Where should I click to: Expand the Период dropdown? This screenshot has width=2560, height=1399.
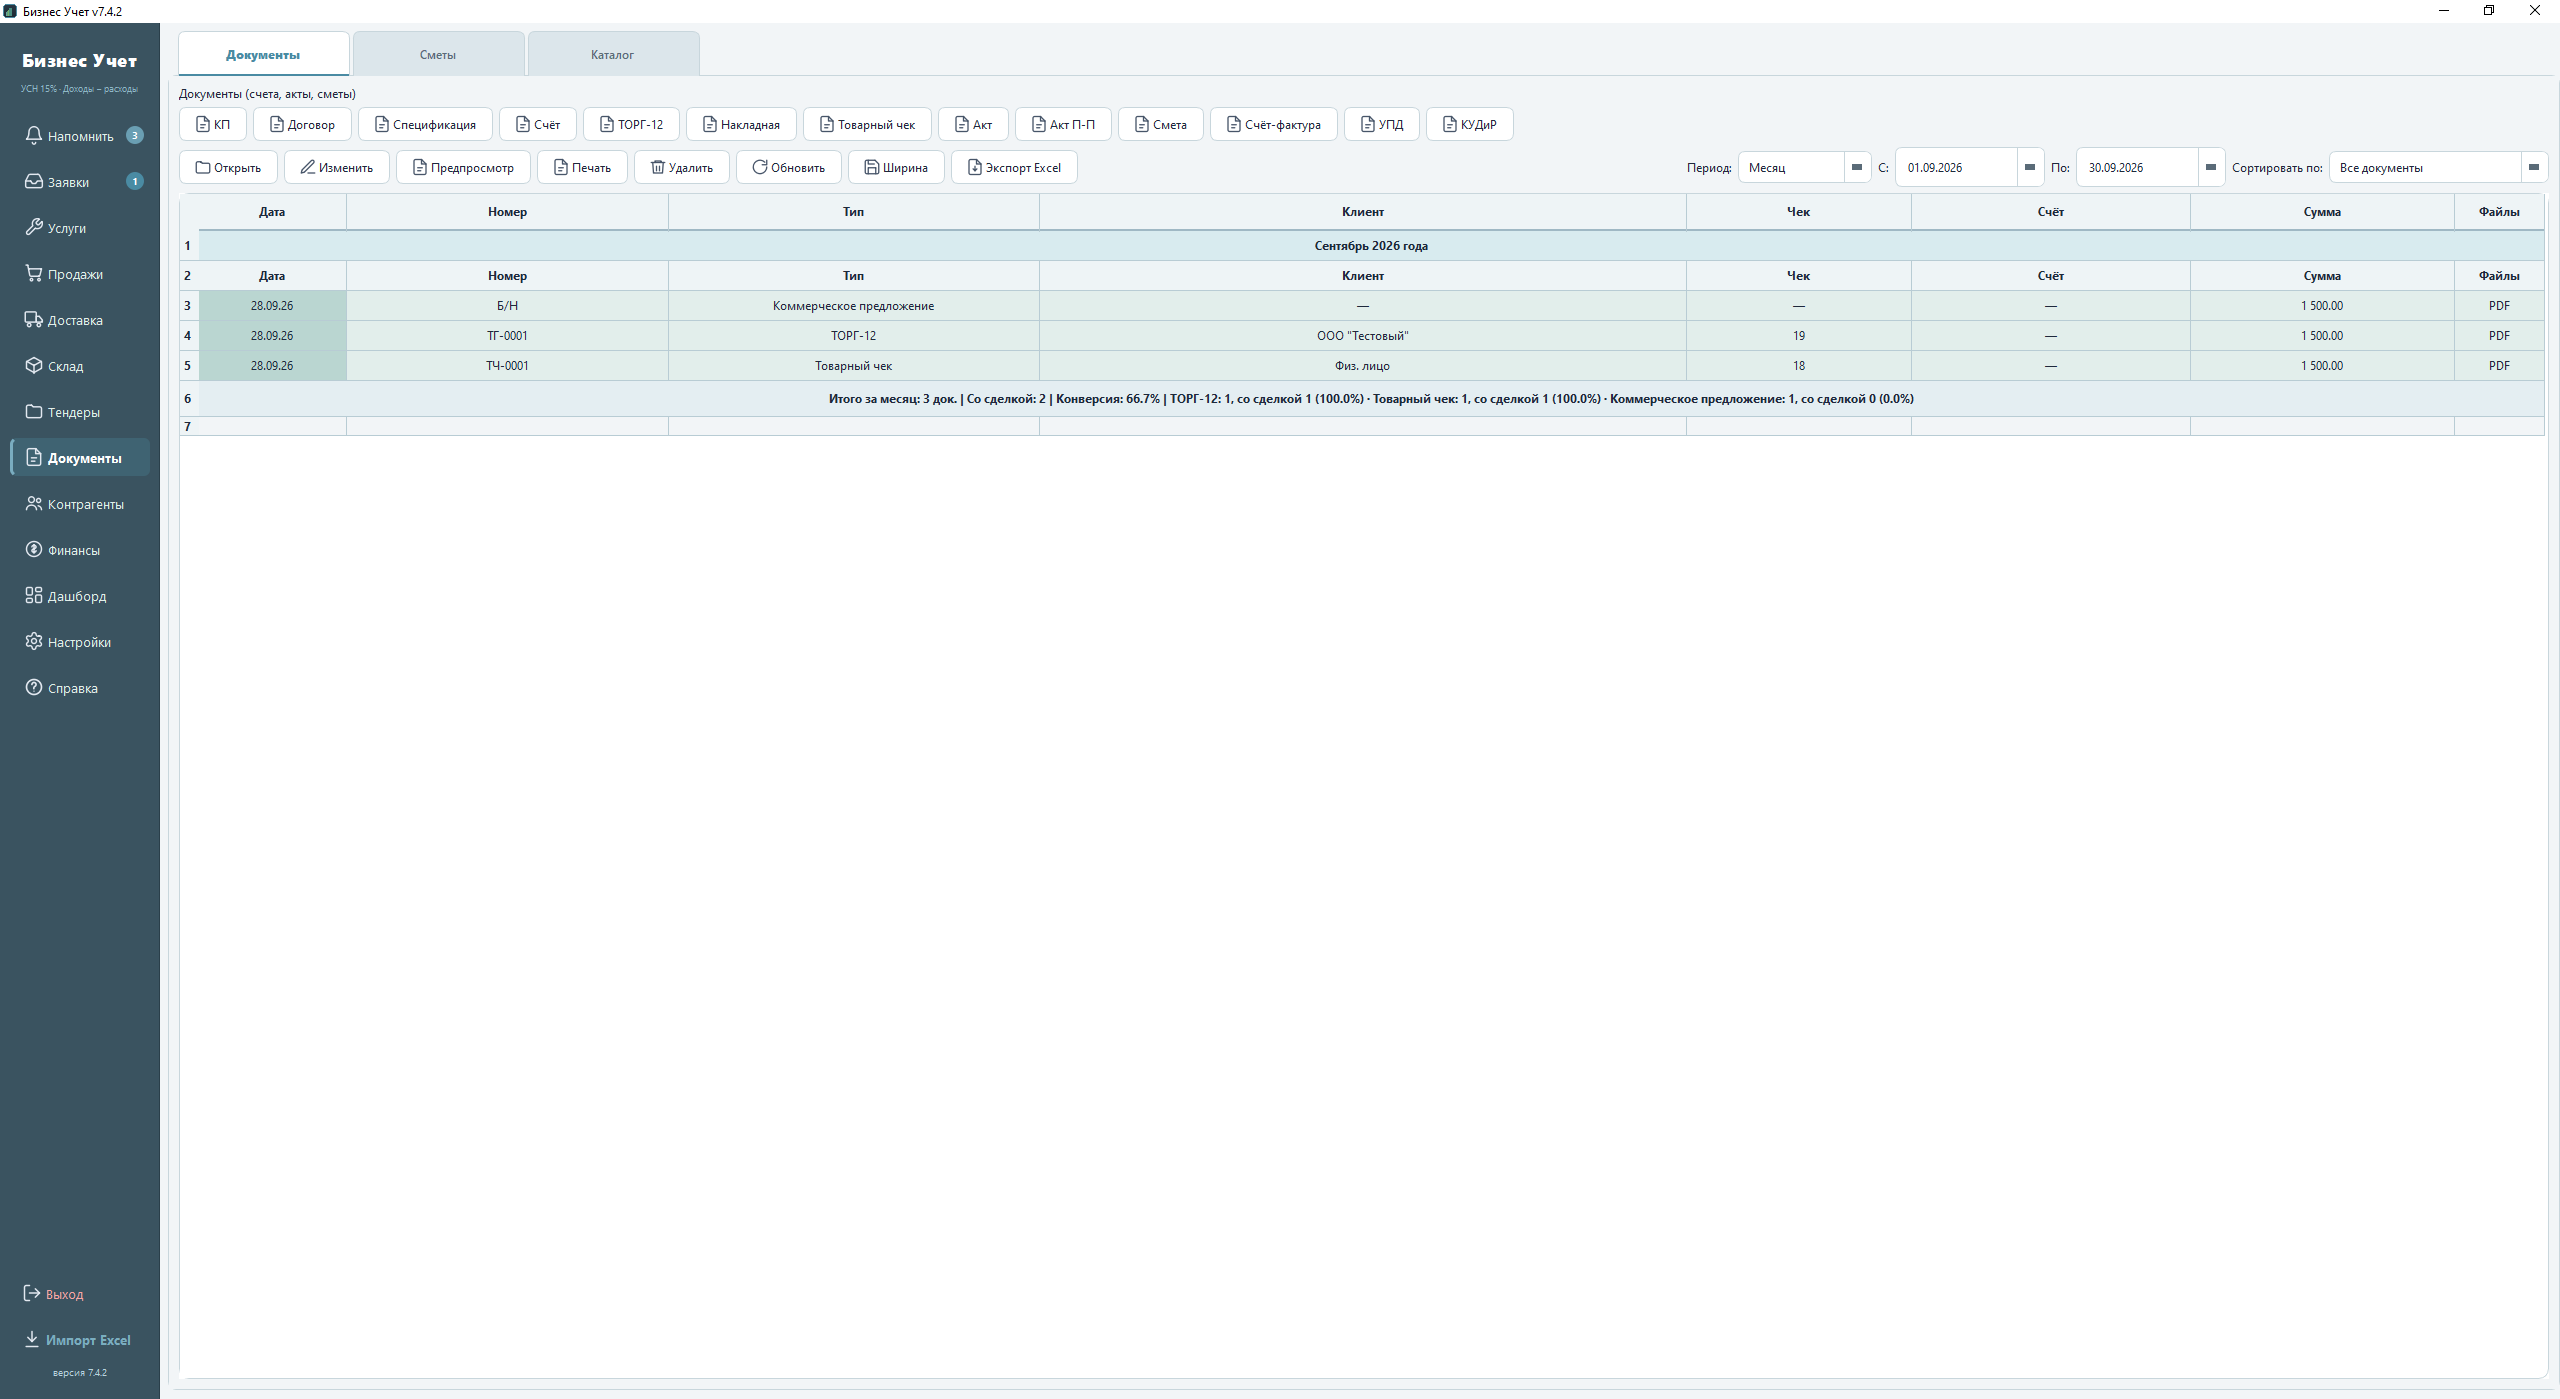click(x=1856, y=167)
